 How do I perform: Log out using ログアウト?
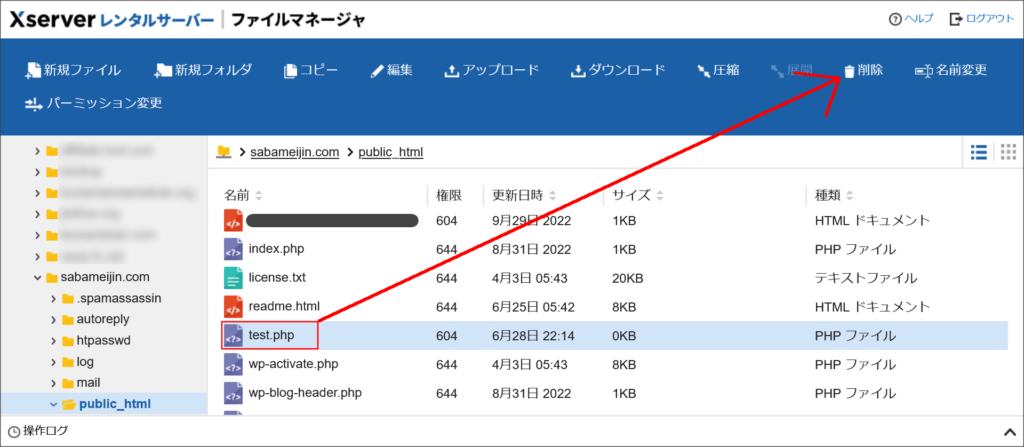click(x=982, y=19)
